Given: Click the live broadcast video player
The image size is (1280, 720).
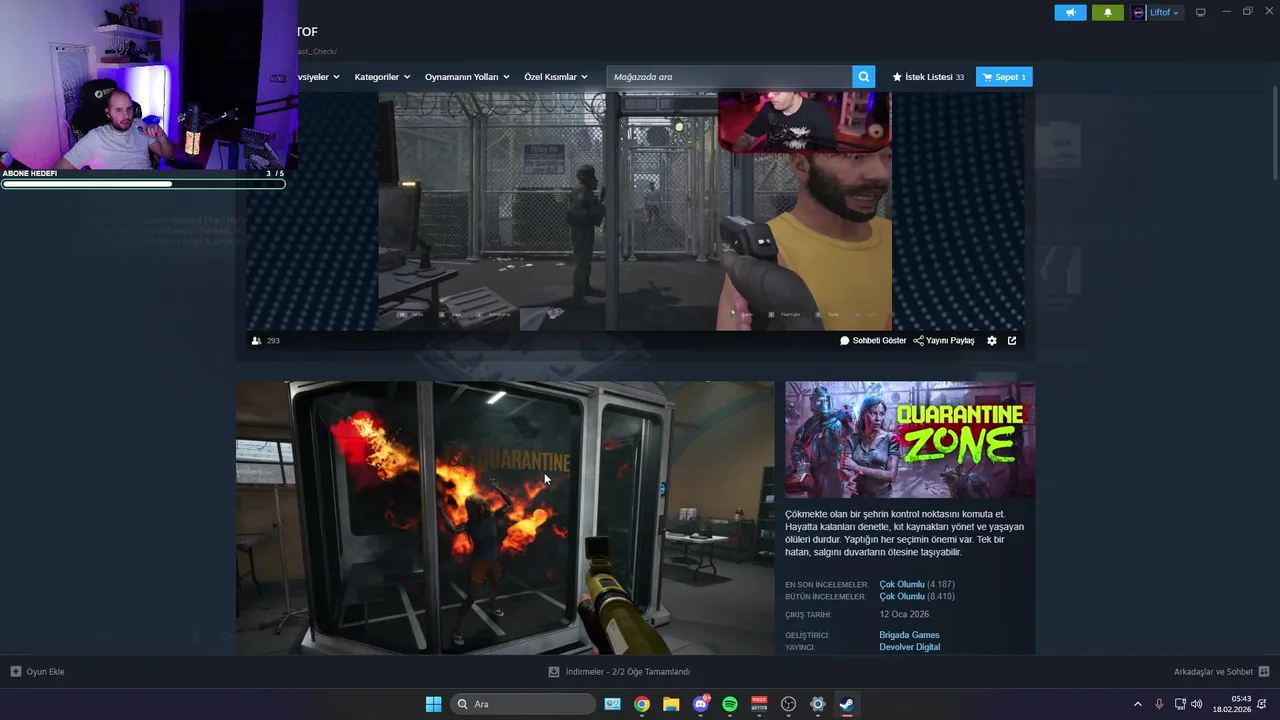Looking at the screenshot, I should 634,211.
